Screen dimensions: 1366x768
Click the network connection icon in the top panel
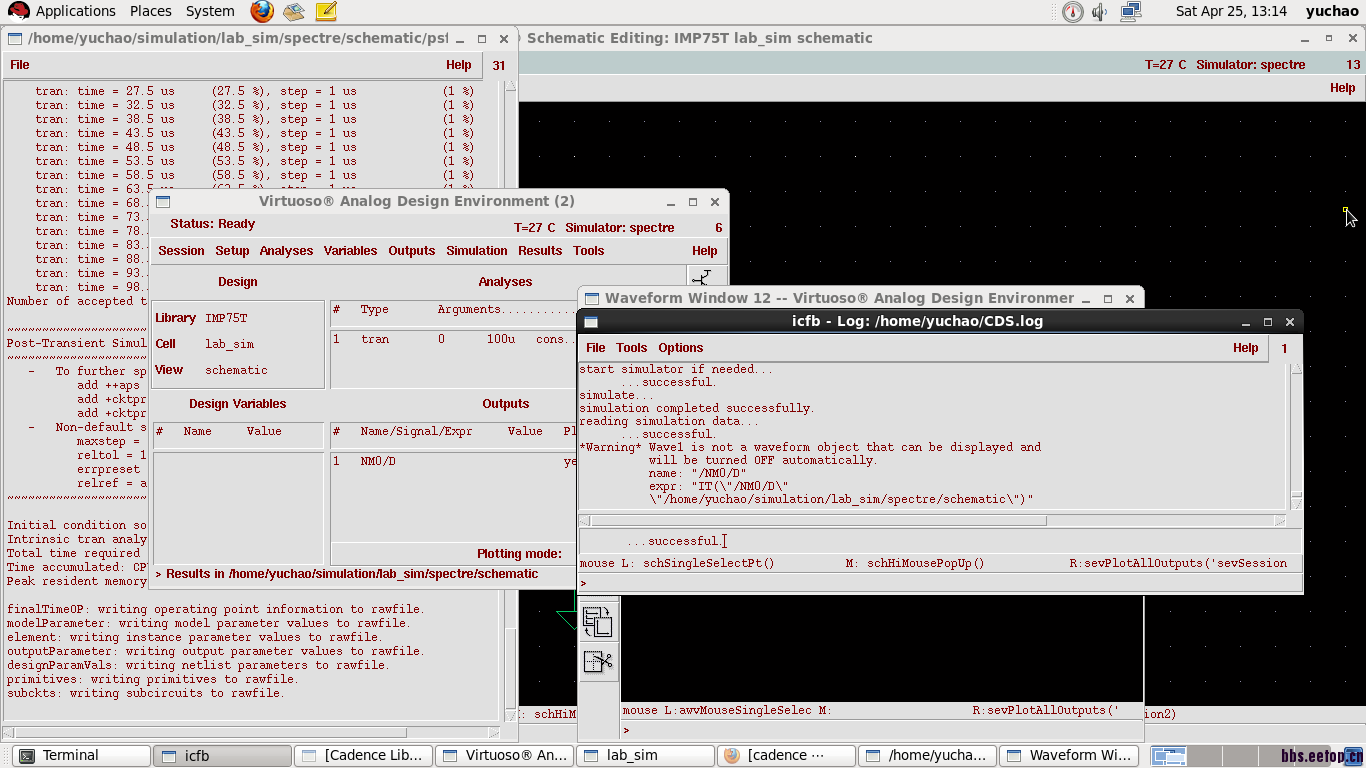[x=1130, y=12]
